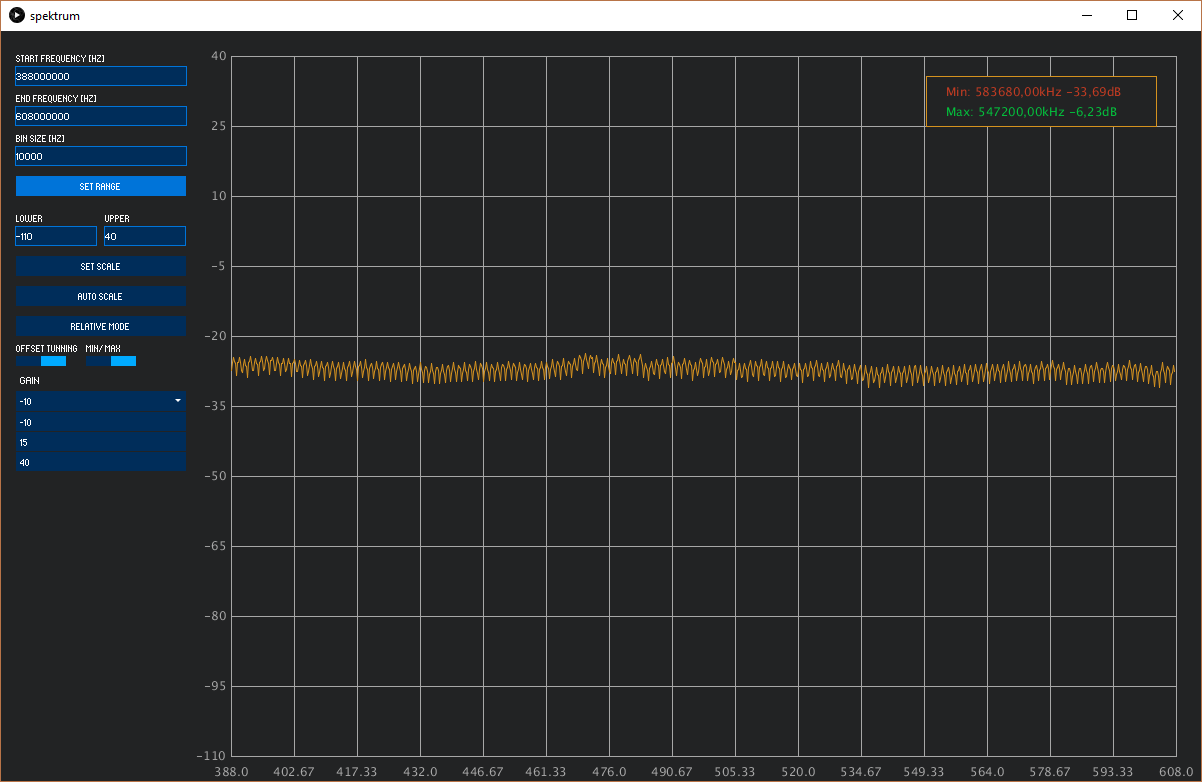
Task: Click the 593.33 frequency axis label
Action: tap(1113, 772)
